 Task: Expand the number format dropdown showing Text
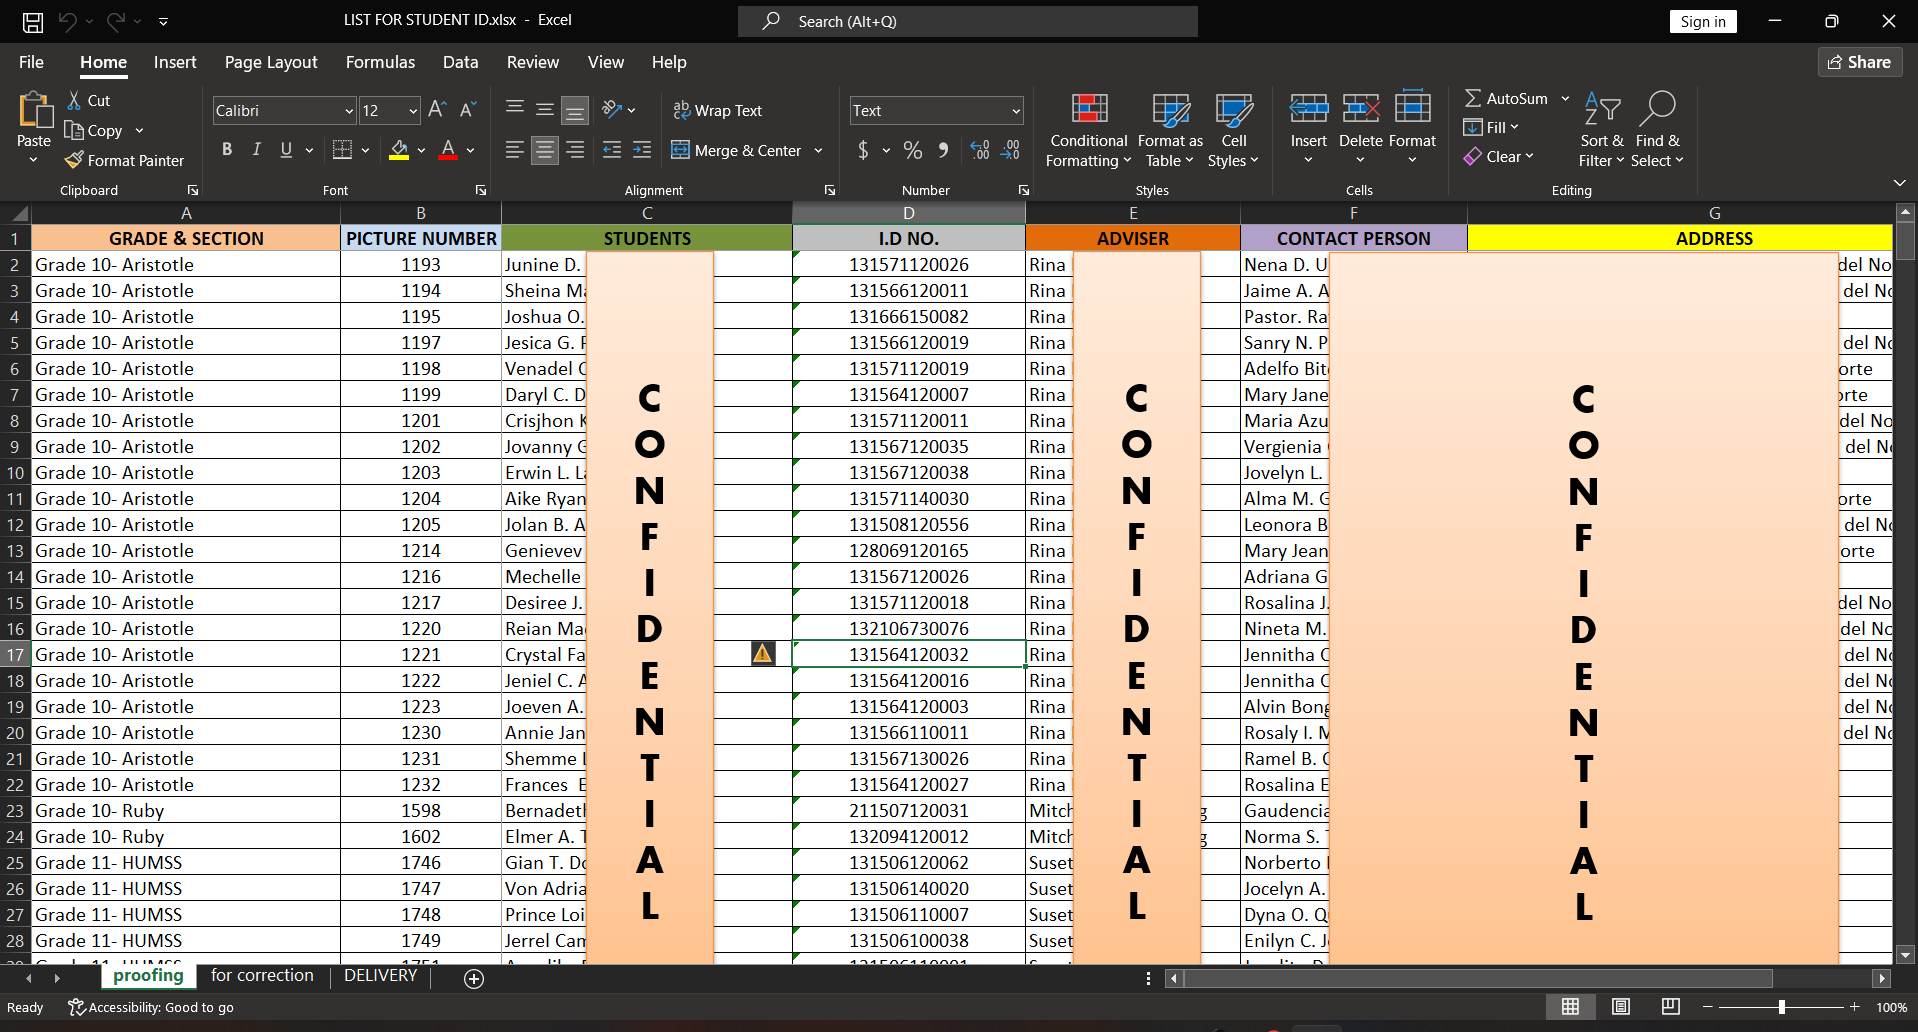pos(1015,111)
